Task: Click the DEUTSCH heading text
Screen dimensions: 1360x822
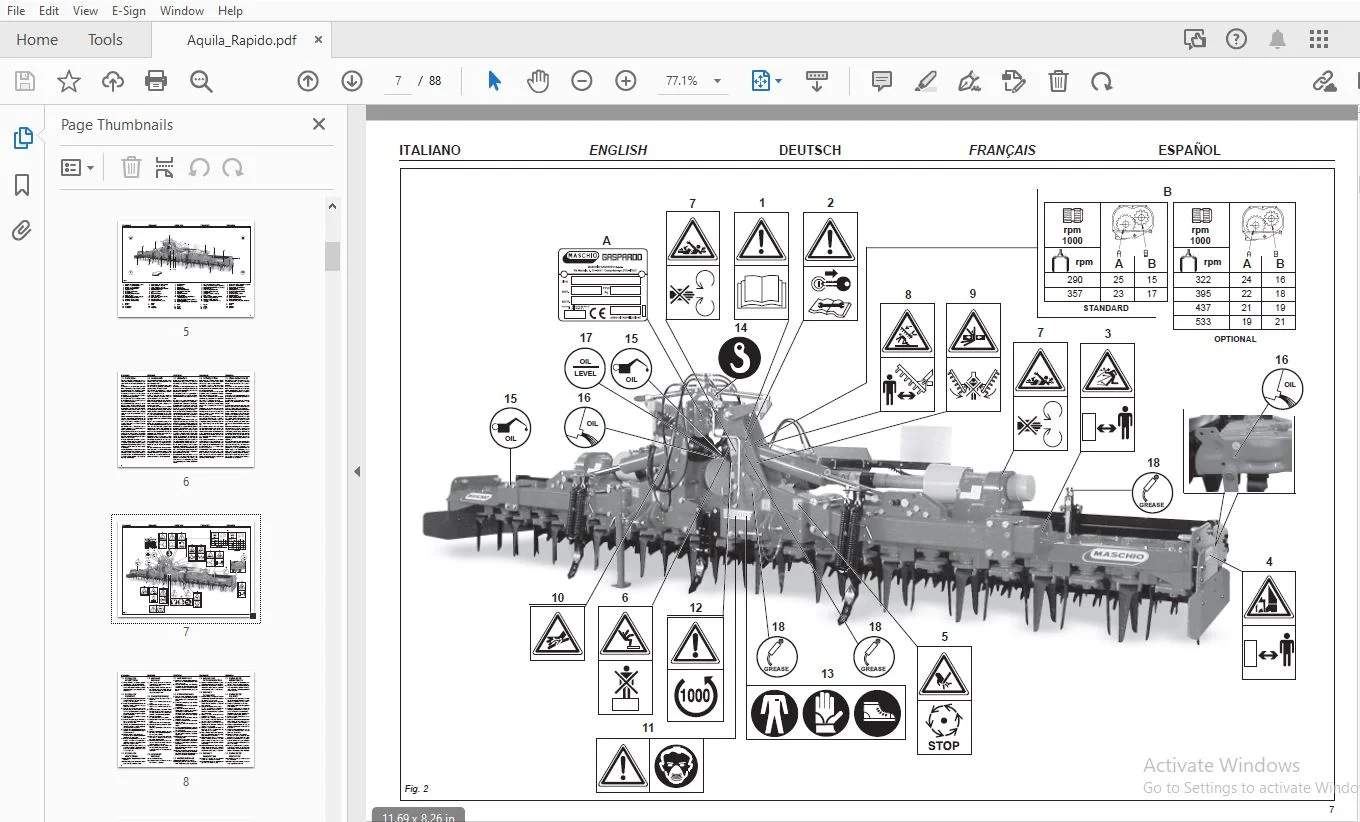Action: 810,150
